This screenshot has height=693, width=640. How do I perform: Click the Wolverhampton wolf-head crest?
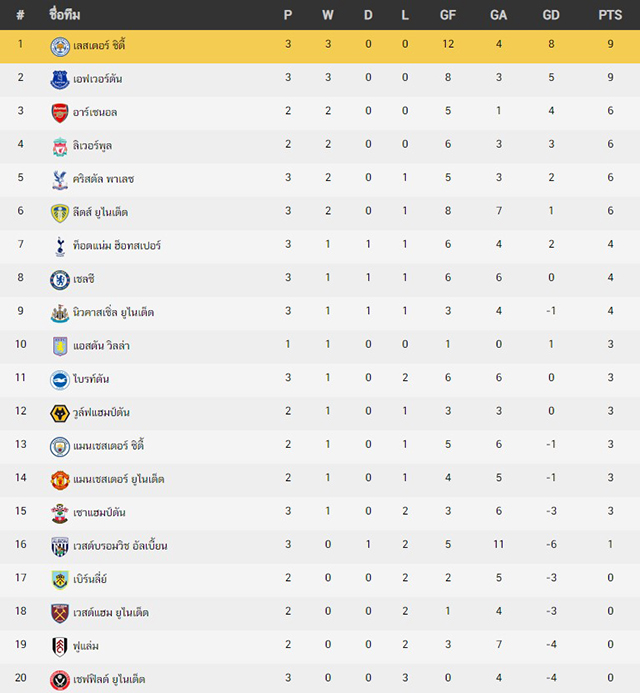coord(60,414)
